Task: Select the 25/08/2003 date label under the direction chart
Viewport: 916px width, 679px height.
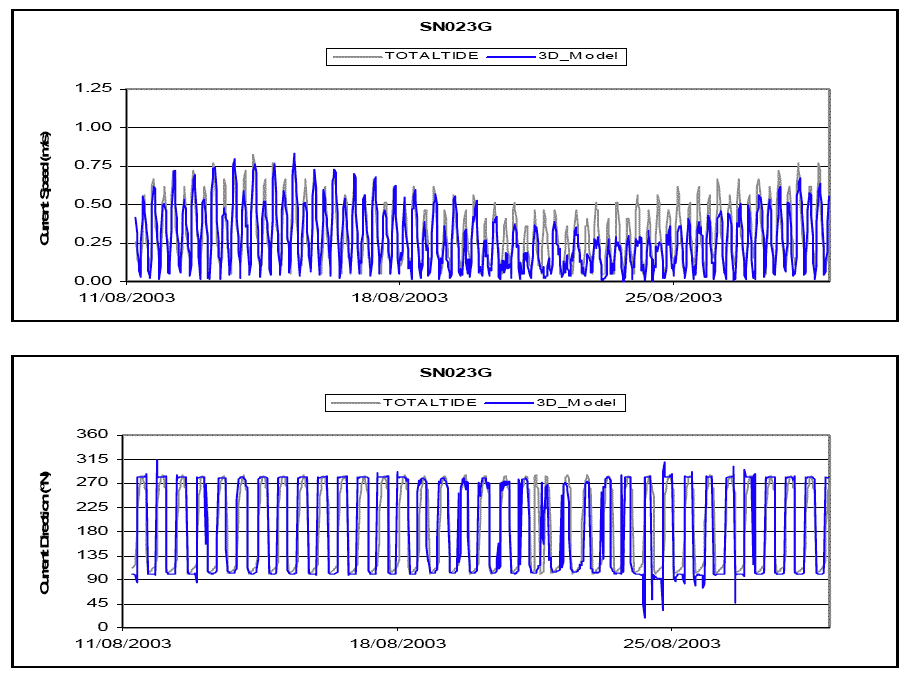Action: coord(673,643)
